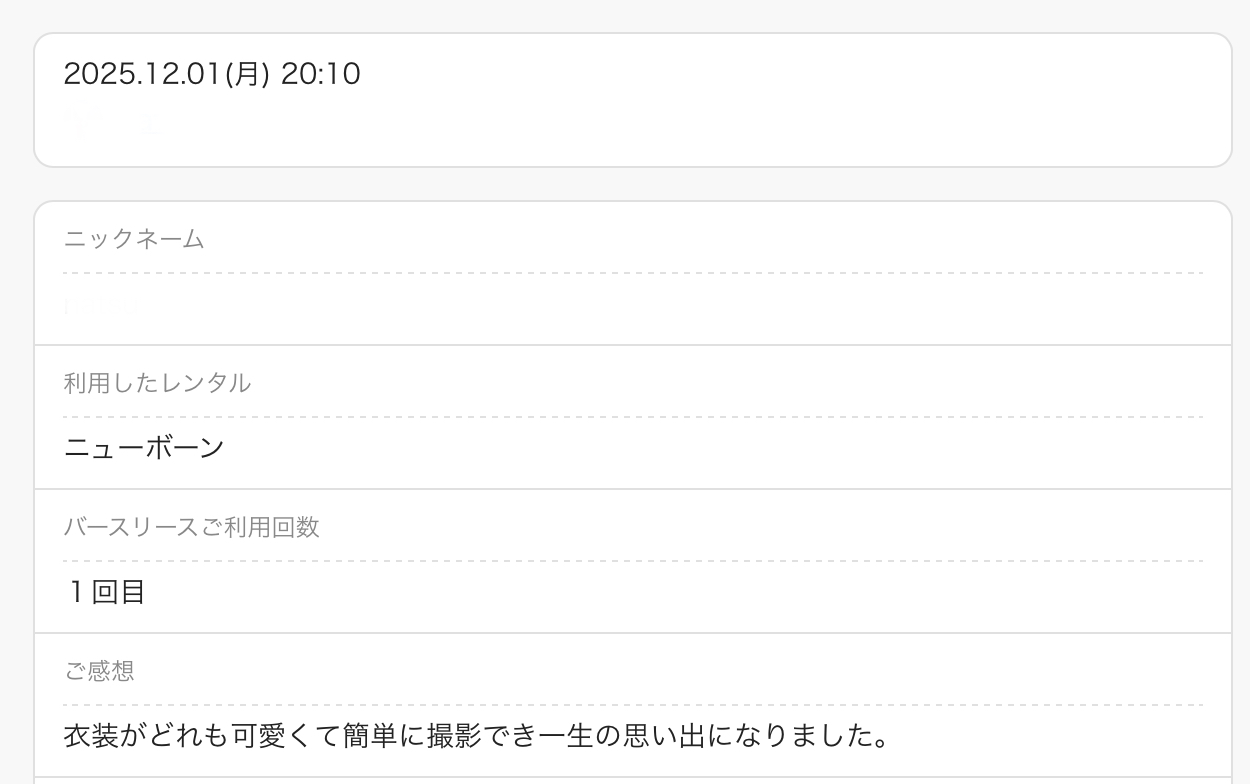
Task: Select the ニューボーン rental value
Action: [144, 448]
